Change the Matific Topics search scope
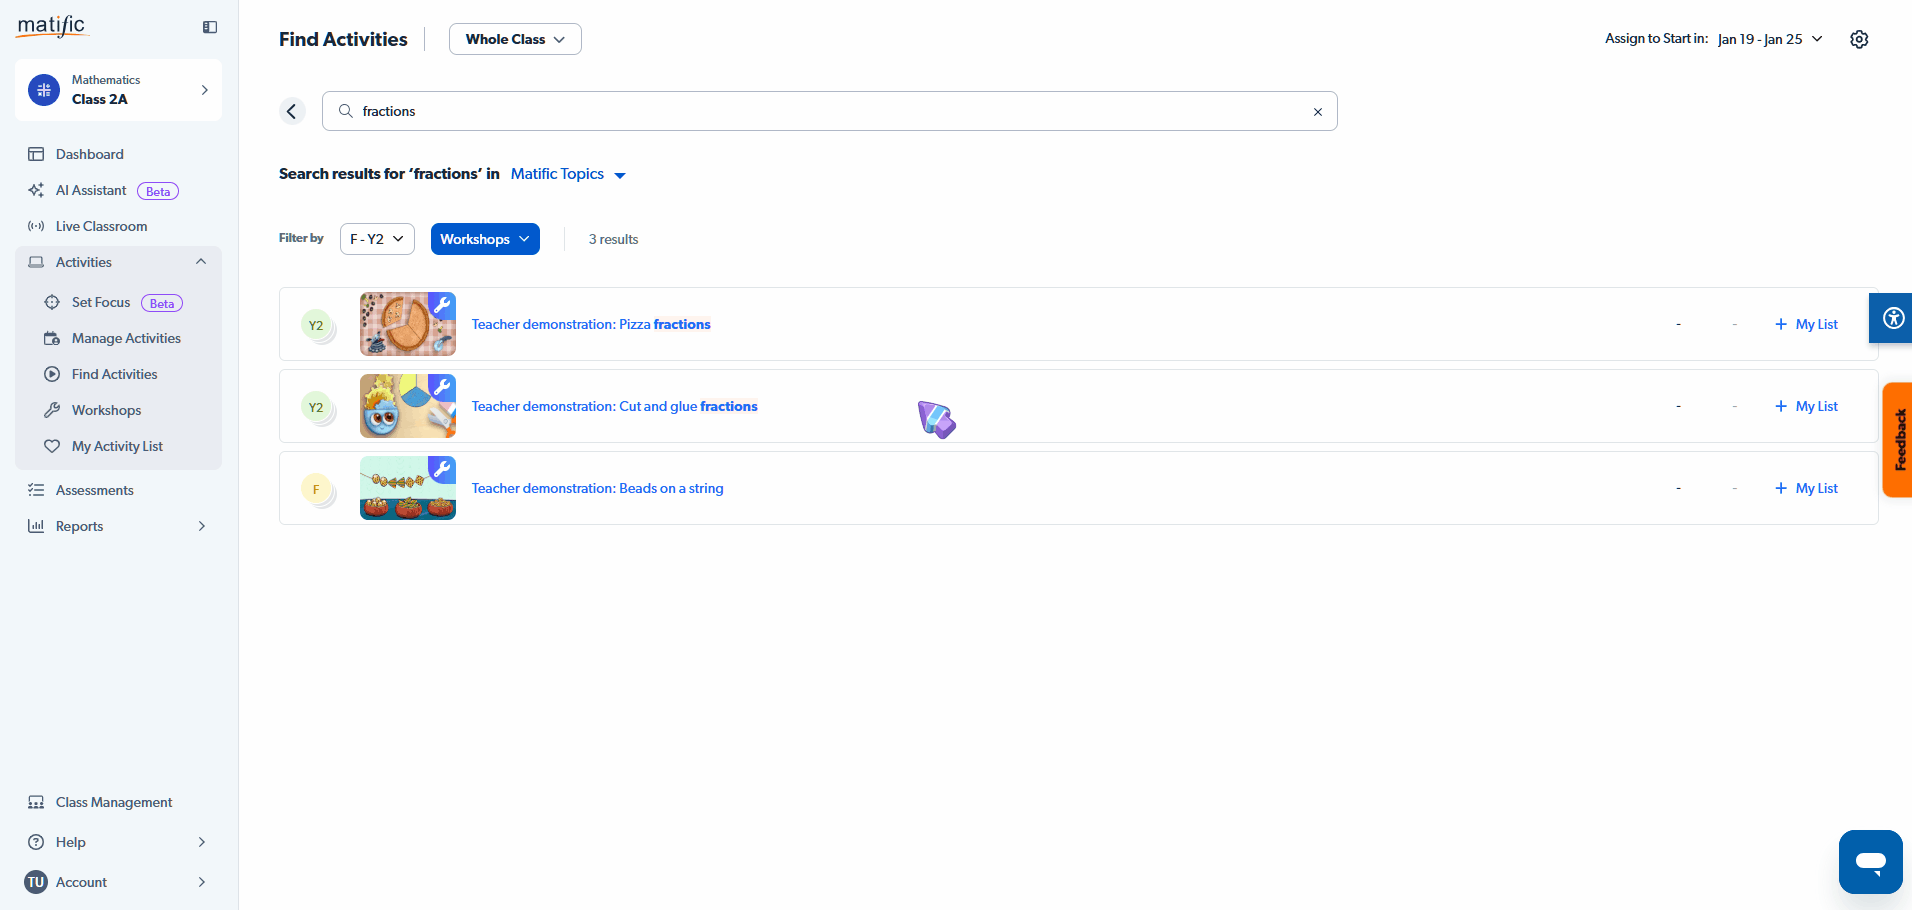 tap(568, 174)
